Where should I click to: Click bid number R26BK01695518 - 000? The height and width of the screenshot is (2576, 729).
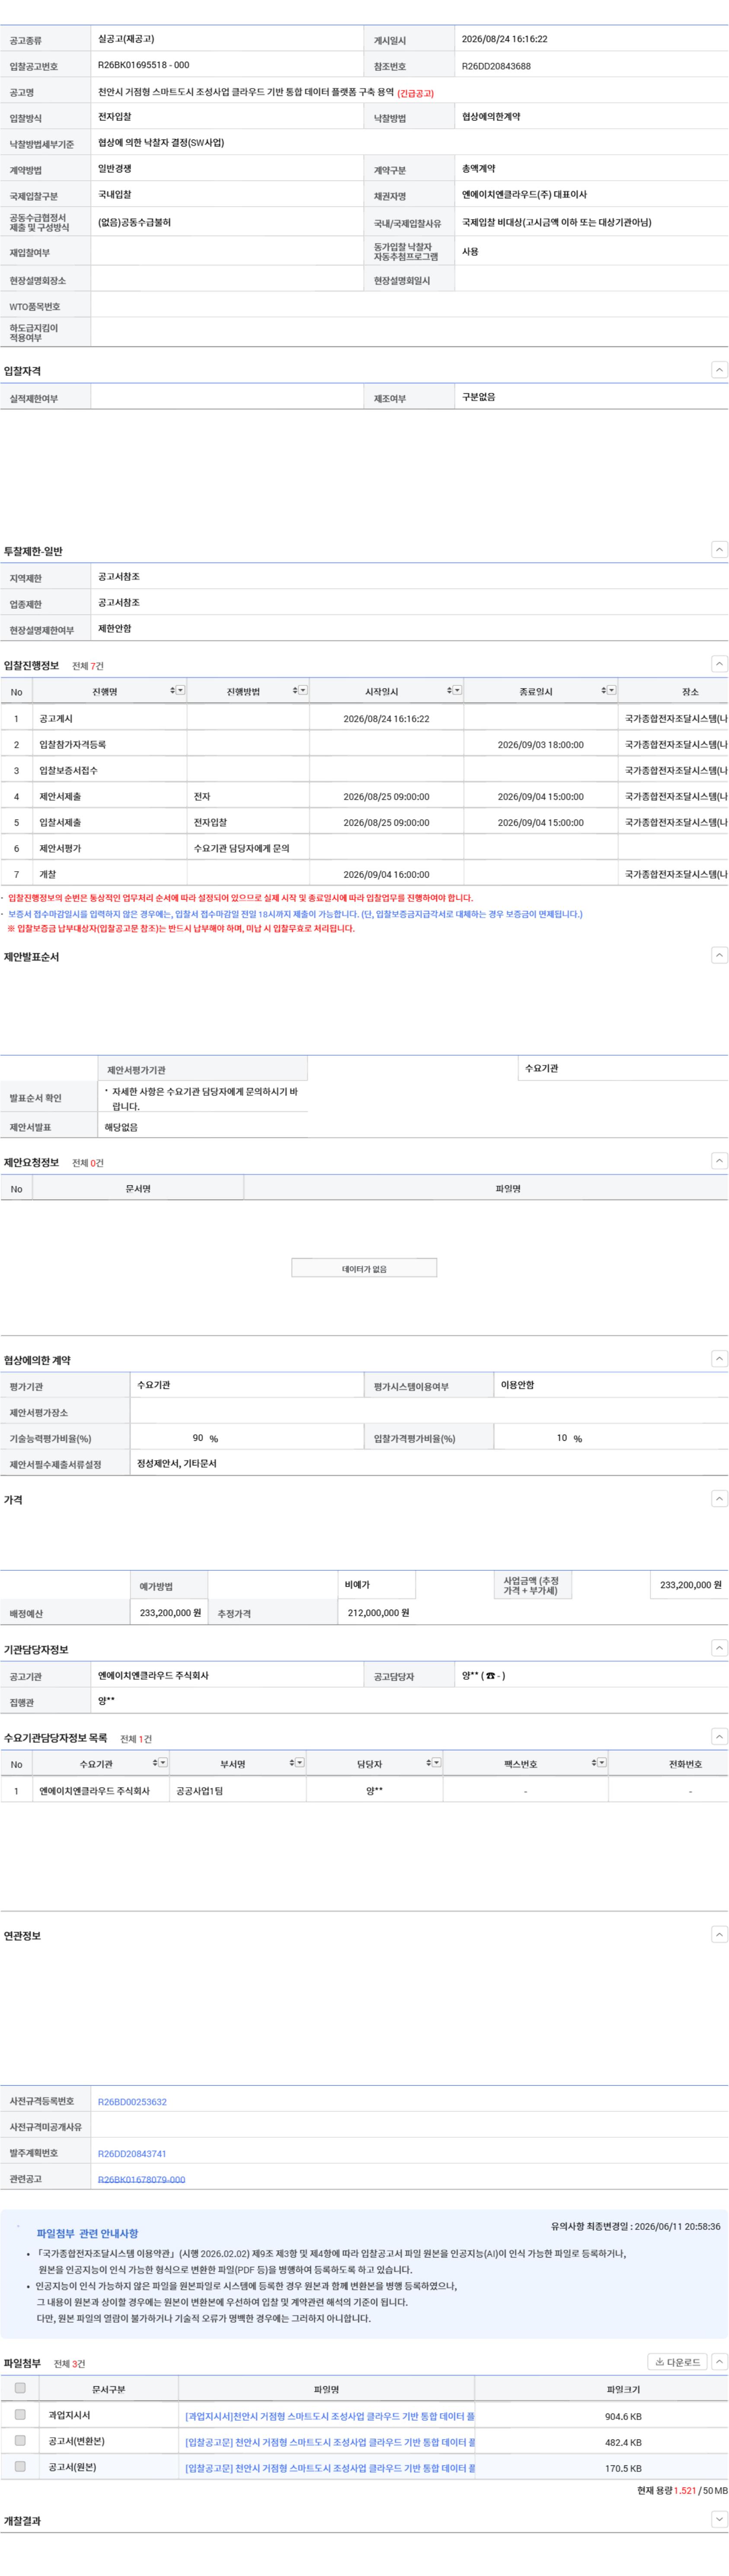[x=143, y=65]
